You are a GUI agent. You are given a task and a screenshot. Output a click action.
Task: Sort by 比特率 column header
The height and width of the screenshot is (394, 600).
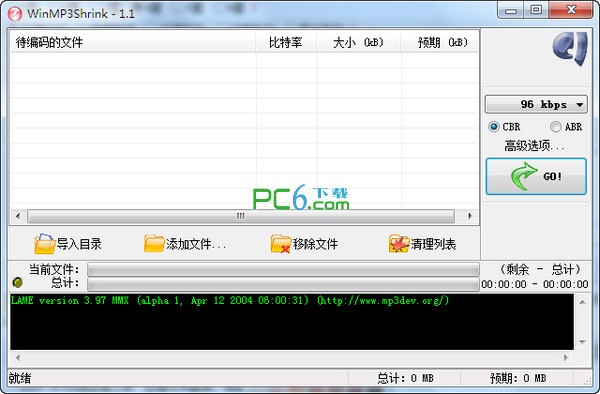pyautogui.click(x=286, y=42)
